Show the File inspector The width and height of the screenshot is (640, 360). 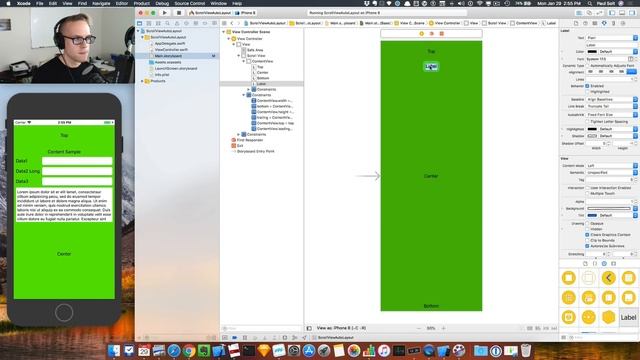click(576, 23)
